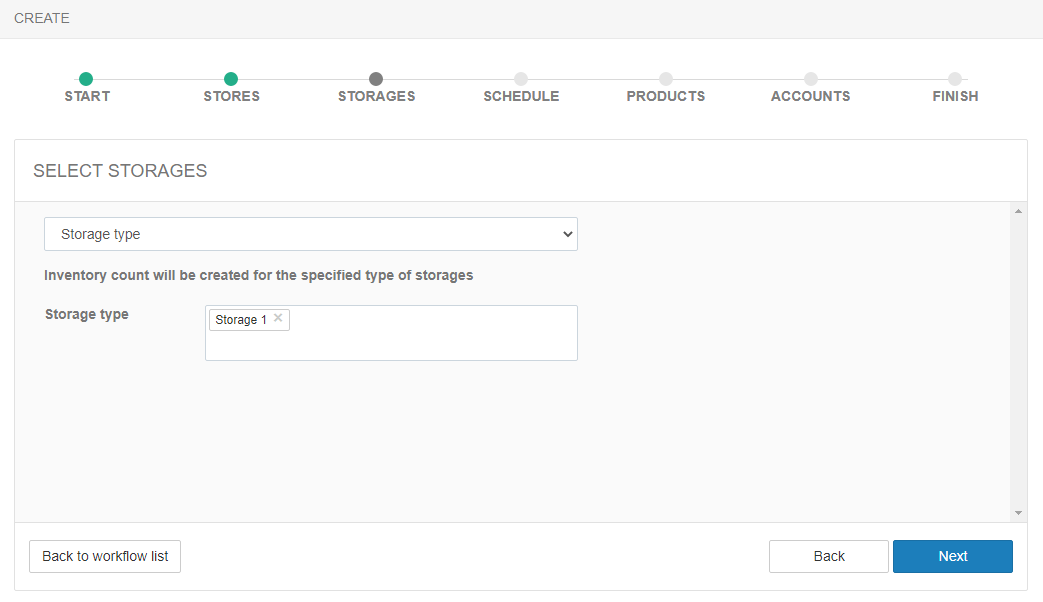Viewport: 1043px width, 602px height.
Task: Click the FINISH step label
Action: tap(955, 97)
